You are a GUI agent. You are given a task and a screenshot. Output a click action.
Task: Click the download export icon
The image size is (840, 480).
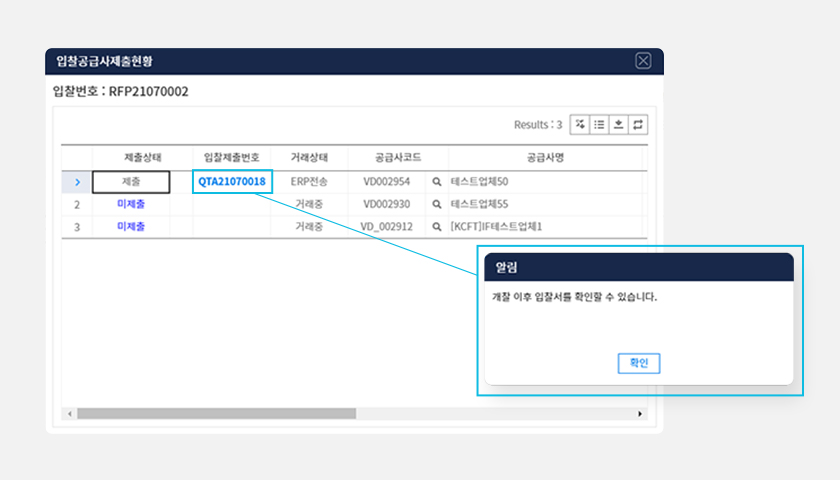click(x=618, y=125)
